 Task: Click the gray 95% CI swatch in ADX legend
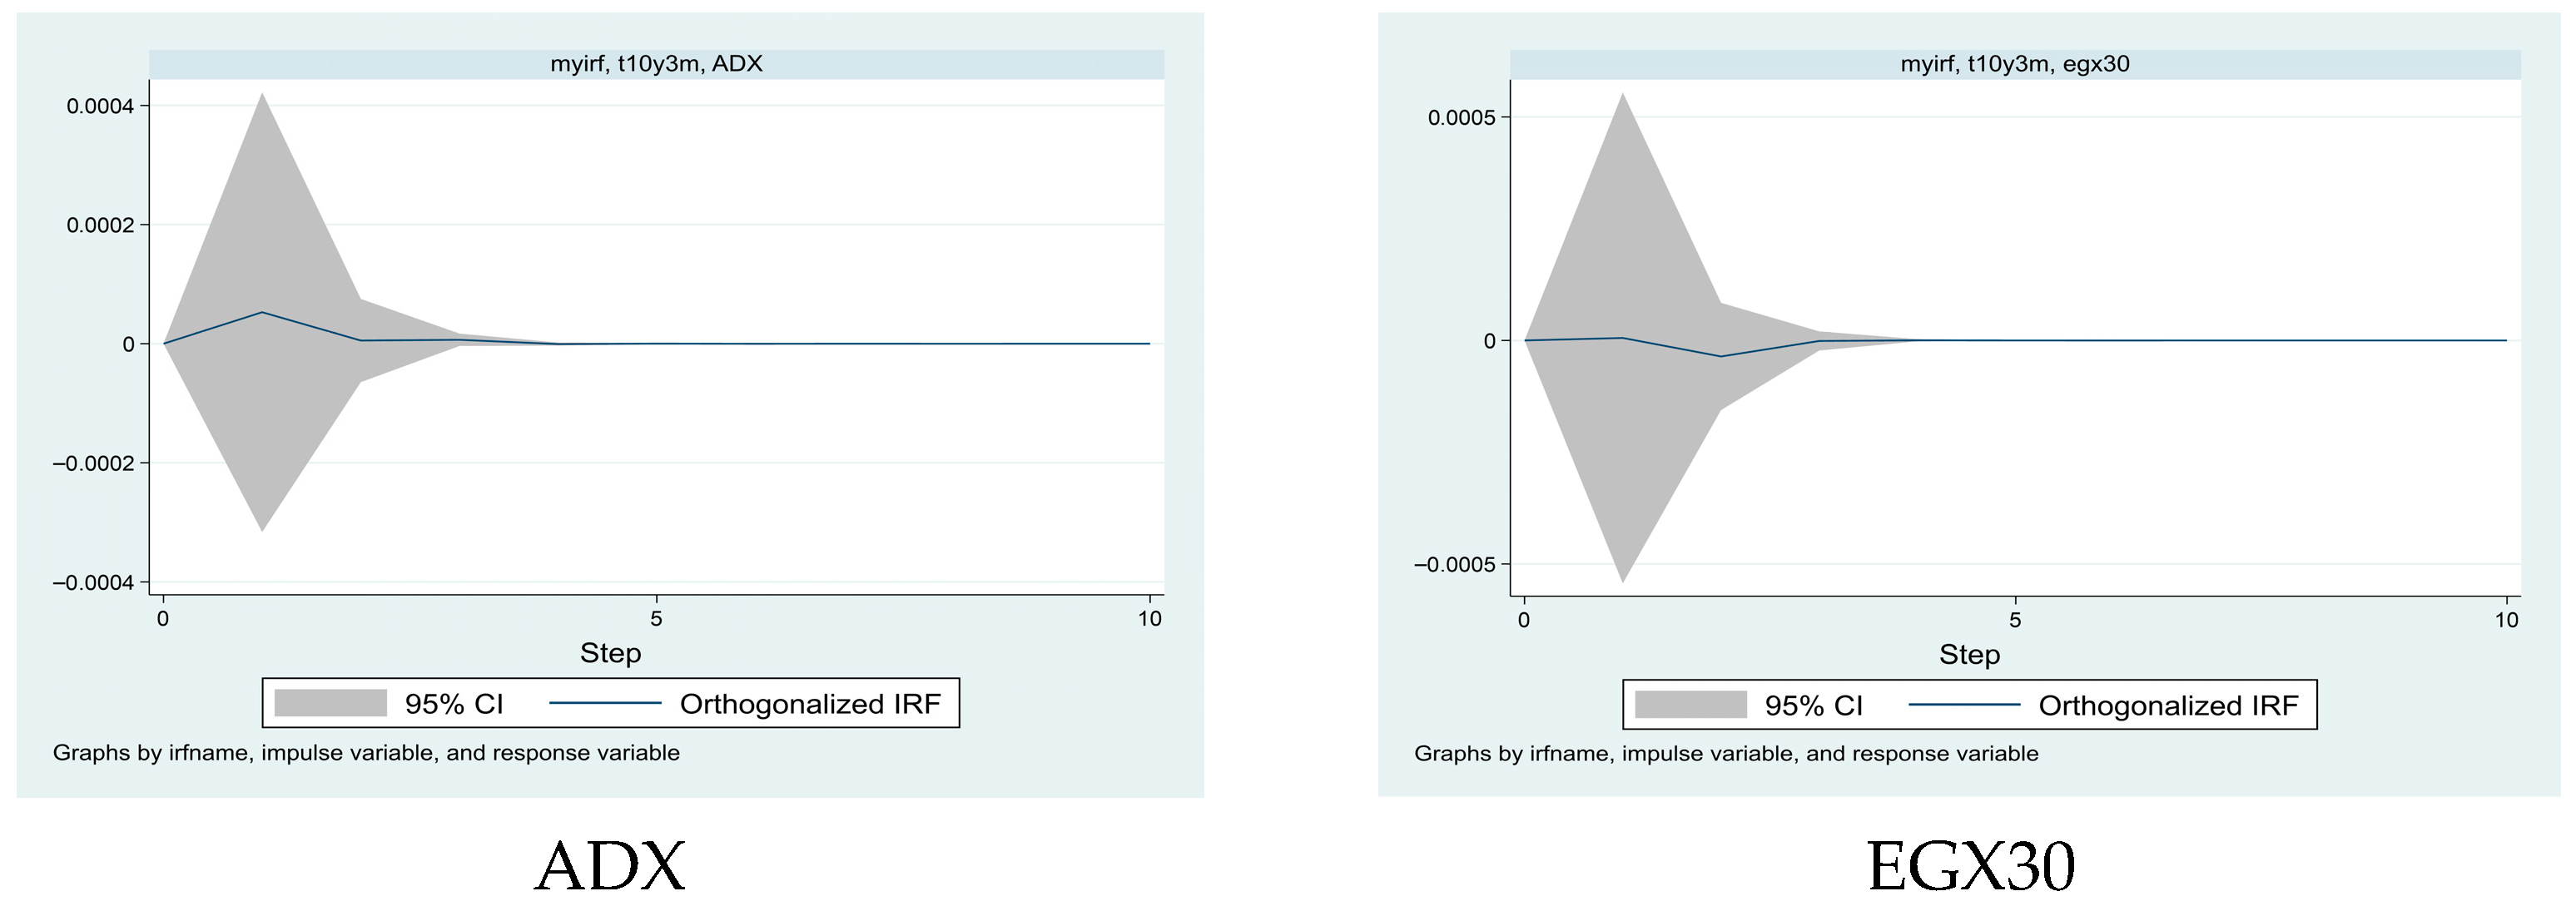coord(330,703)
